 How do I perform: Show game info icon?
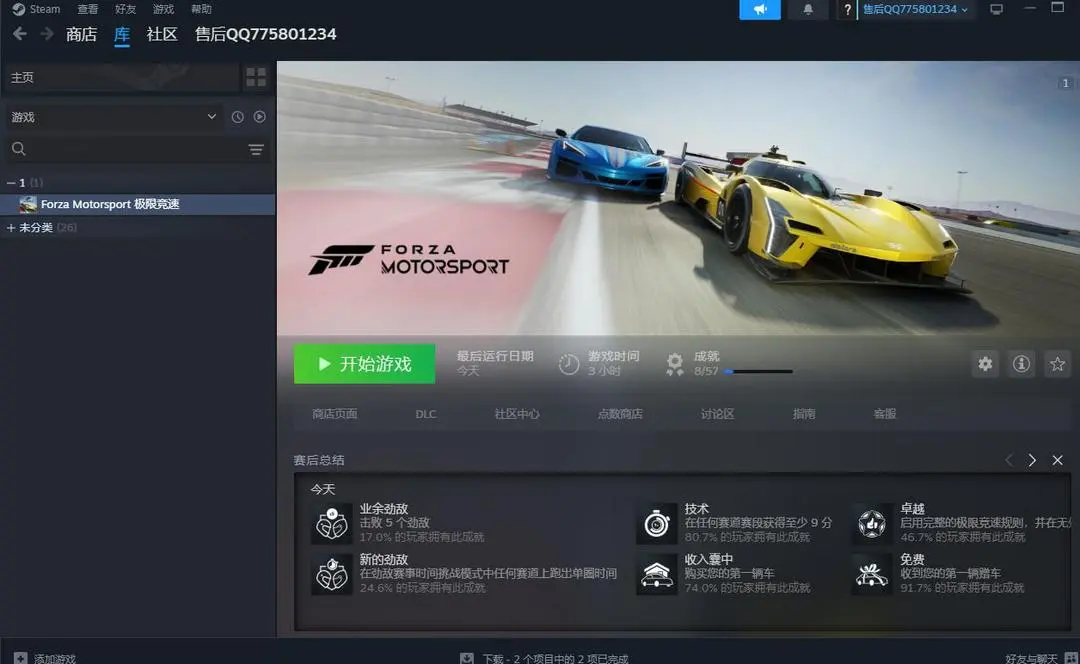point(1021,364)
